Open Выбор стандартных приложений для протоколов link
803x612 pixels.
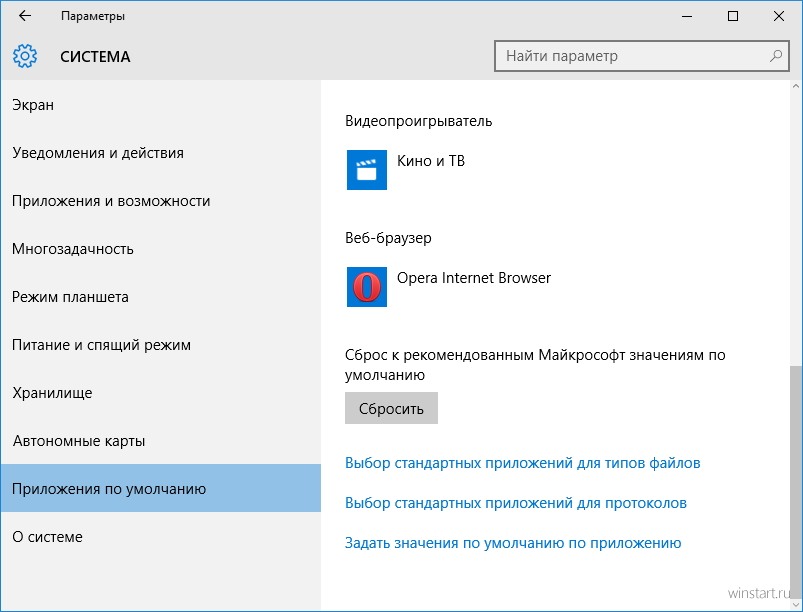coord(516,503)
